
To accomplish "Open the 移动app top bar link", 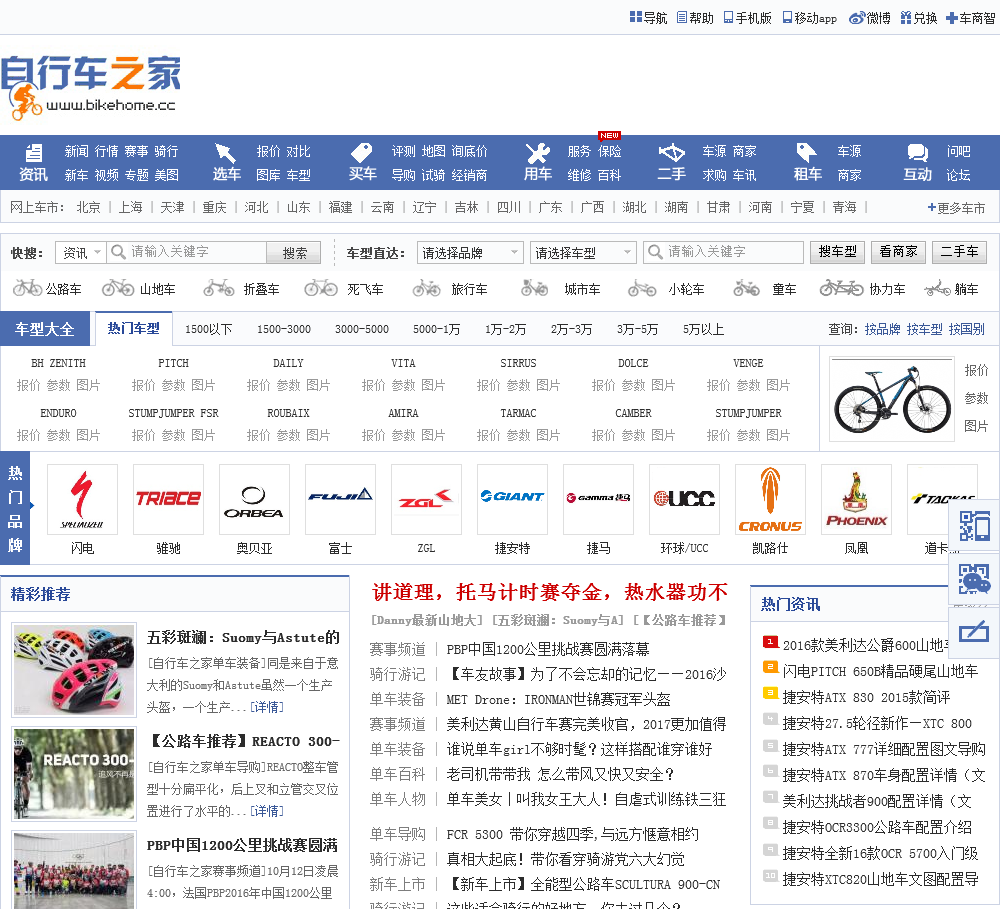I will point(809,18).
